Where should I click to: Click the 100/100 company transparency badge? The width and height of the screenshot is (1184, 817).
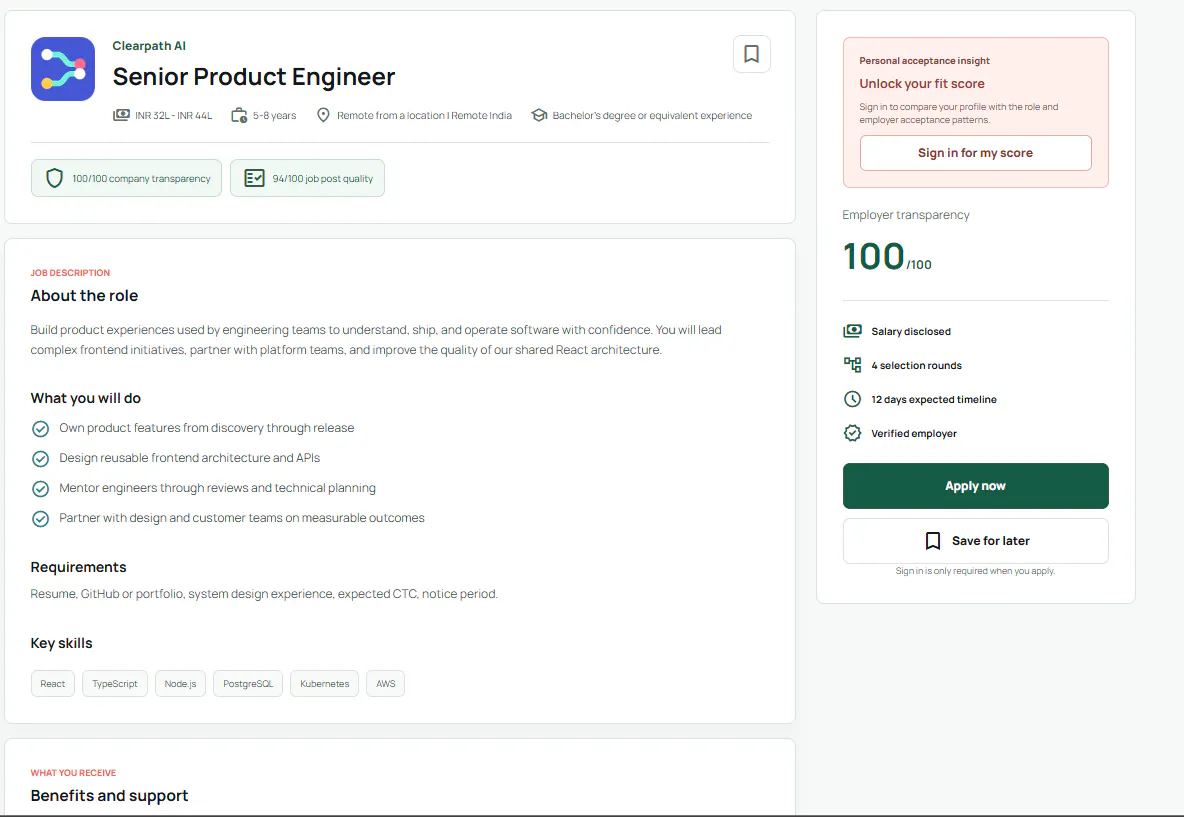tap(126, 178)
